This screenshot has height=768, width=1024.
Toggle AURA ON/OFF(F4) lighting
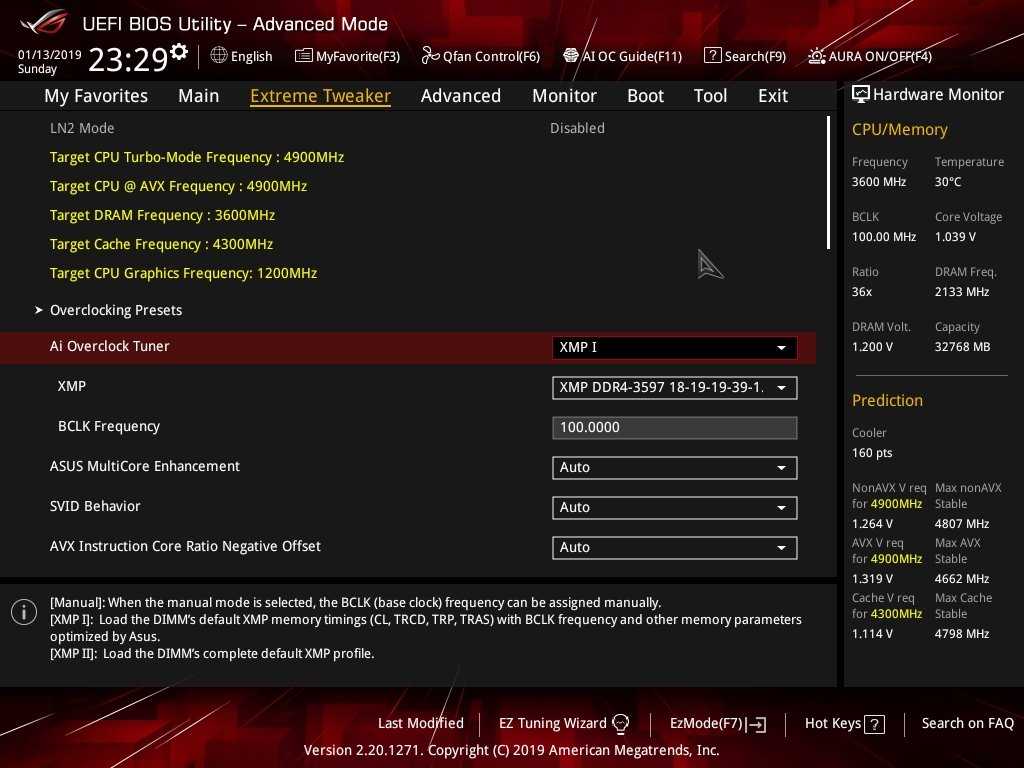click(817, 56)
